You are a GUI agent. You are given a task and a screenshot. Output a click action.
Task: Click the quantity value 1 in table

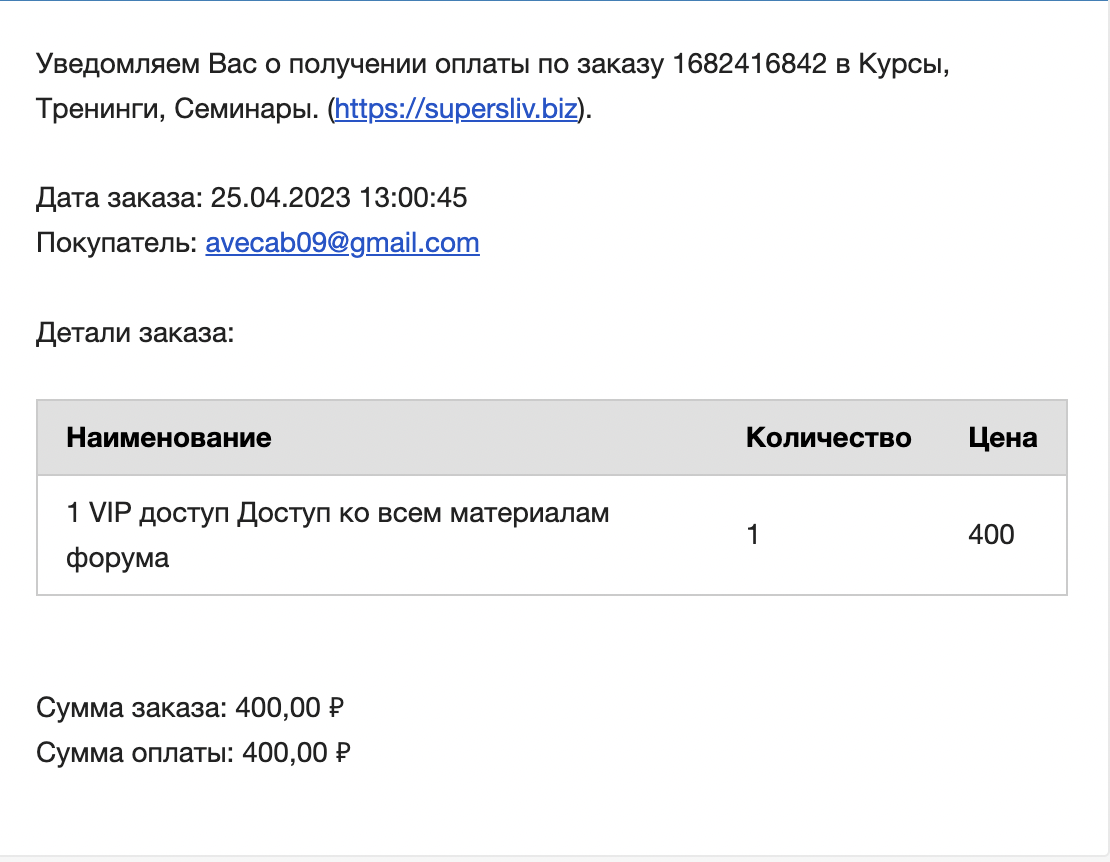pyautogui.click(x=753, y=534)
